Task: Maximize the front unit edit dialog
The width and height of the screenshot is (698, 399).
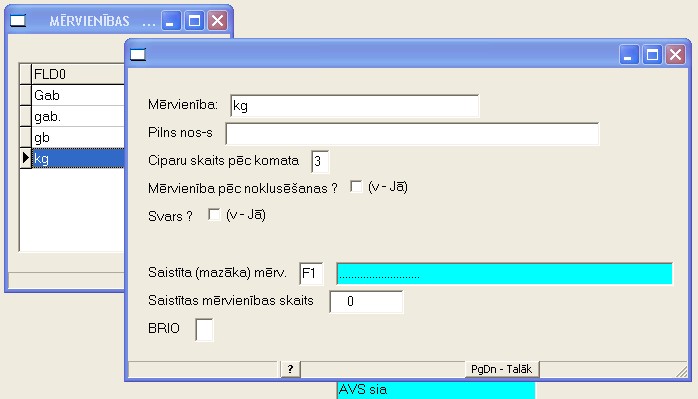Action: [x=652, y=55]
